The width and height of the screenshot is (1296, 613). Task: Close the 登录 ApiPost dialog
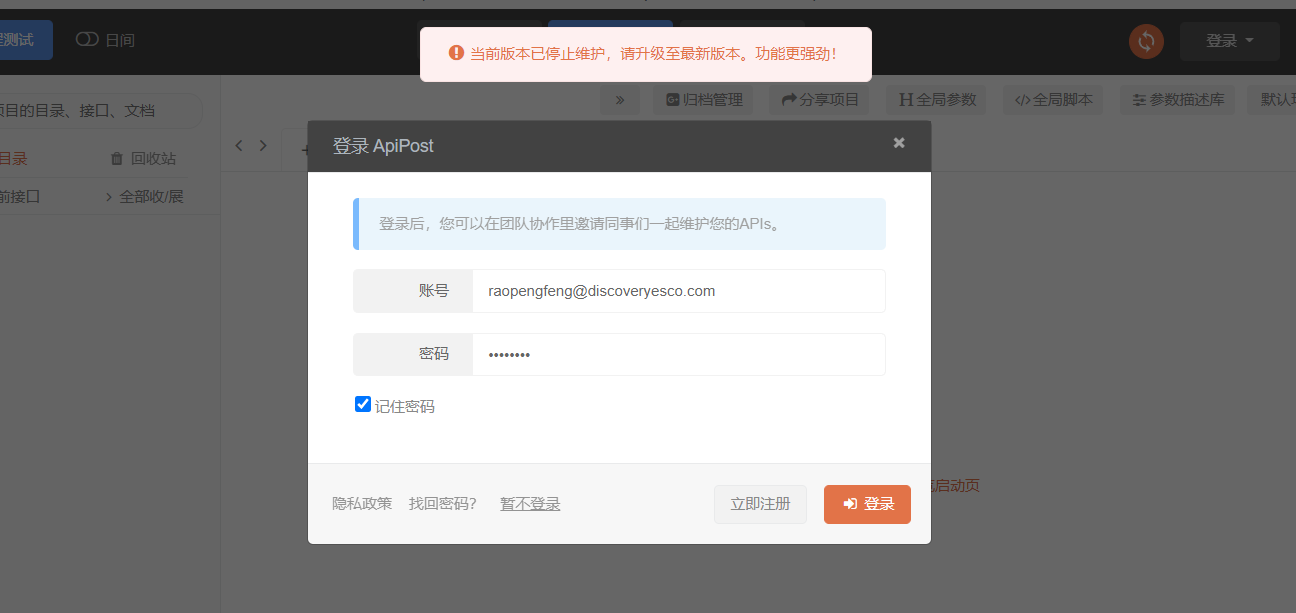(899, 143)
